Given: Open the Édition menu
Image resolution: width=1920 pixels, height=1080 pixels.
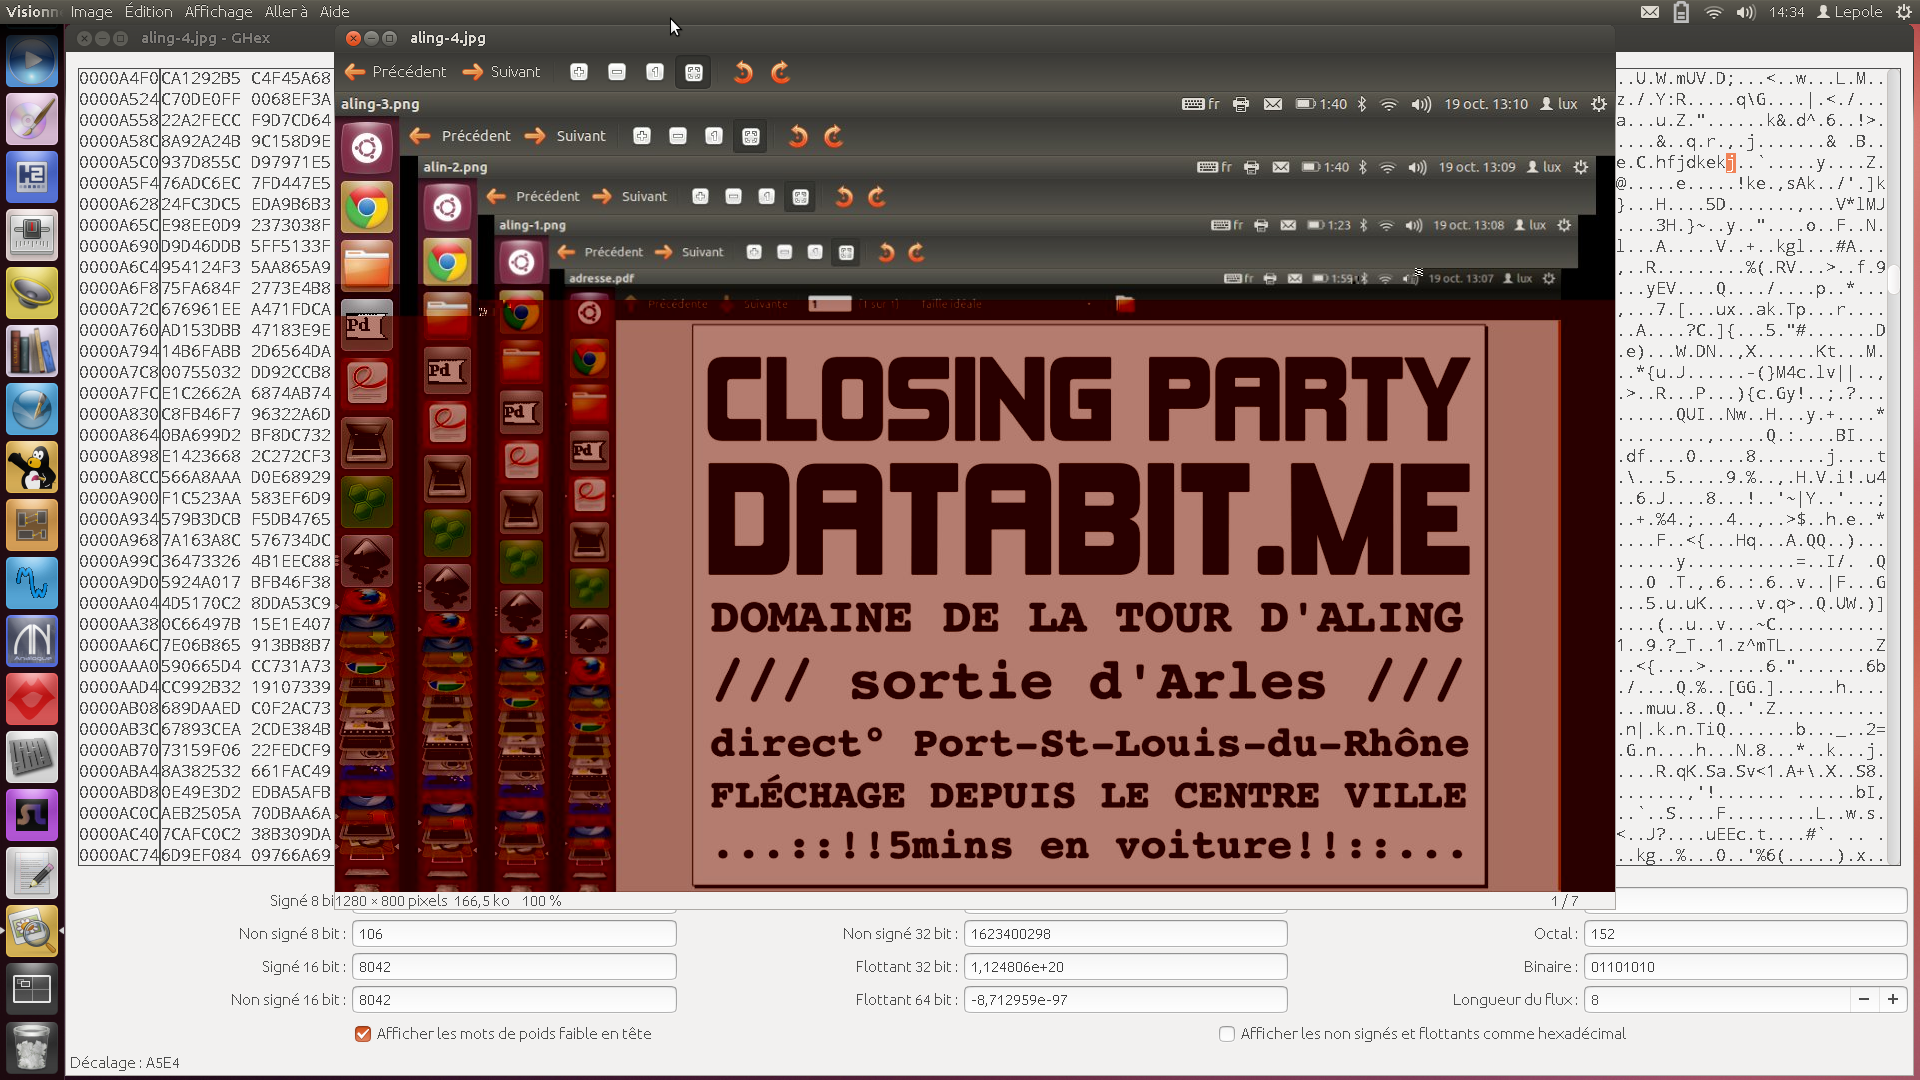Looking at the screenshot, I should pyautogui.click(x=148, y=12).
